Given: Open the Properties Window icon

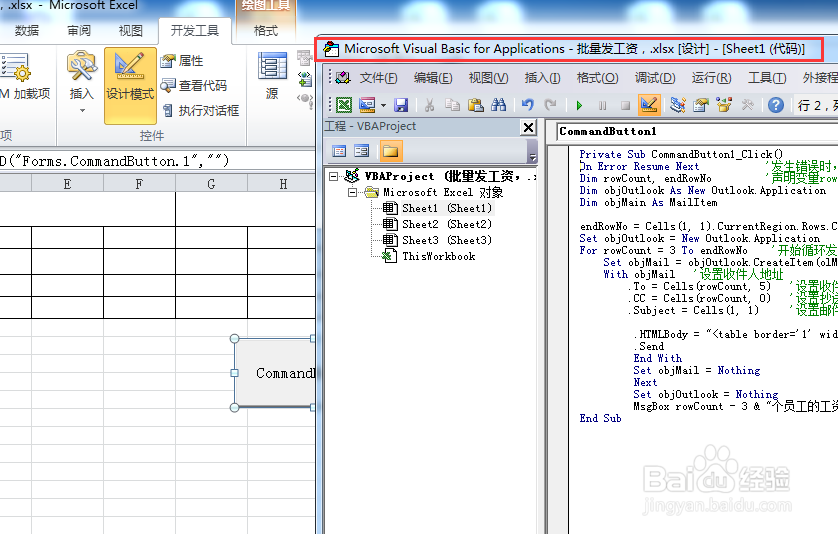Looking at the screenshot, I should pyautogui.click(x=701, y=105).
